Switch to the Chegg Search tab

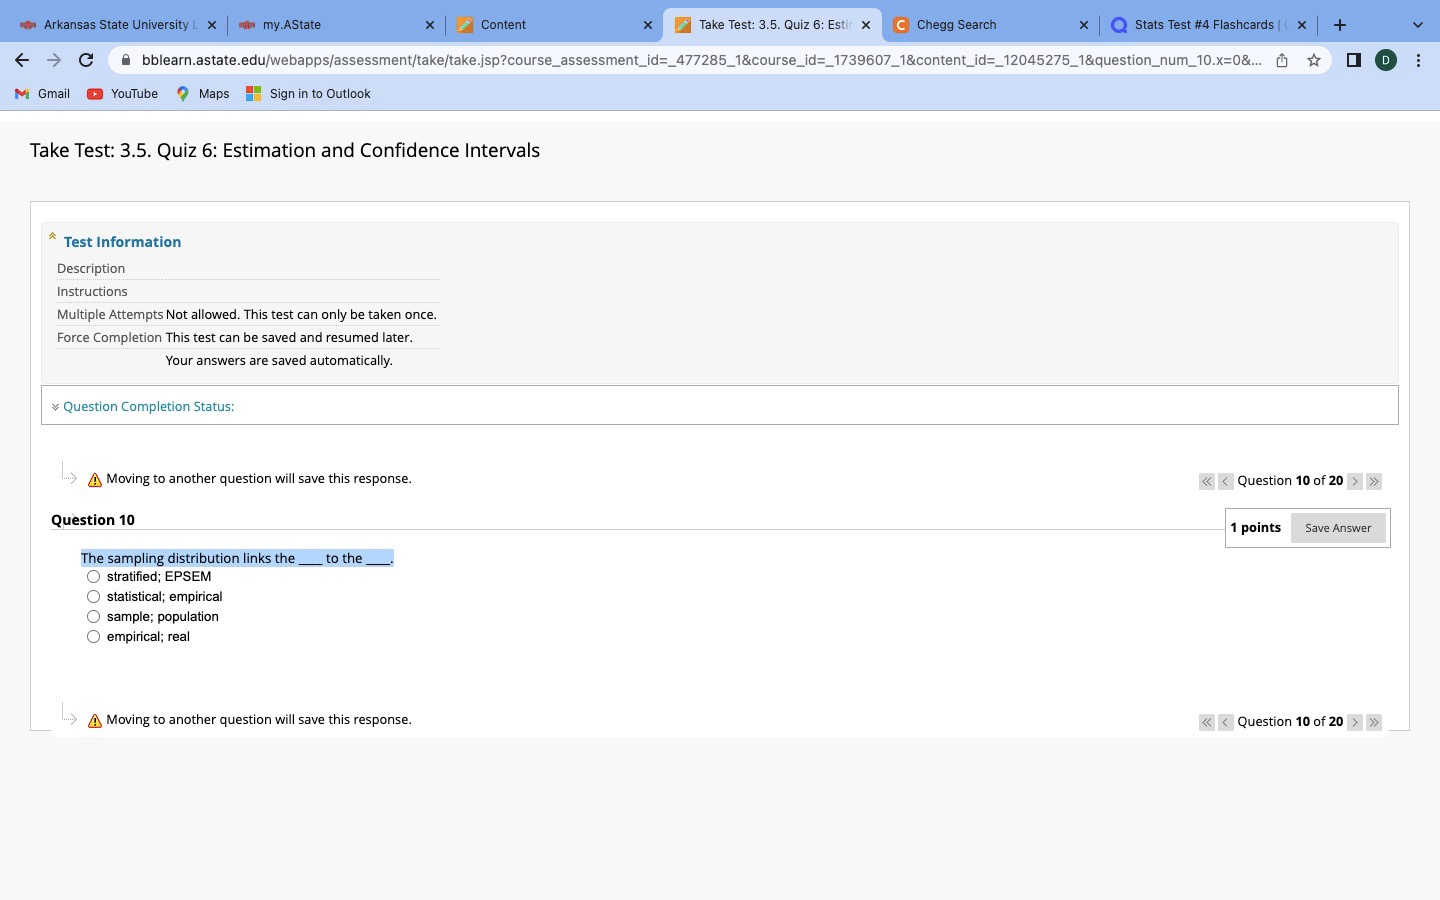[x=990, y=25]
